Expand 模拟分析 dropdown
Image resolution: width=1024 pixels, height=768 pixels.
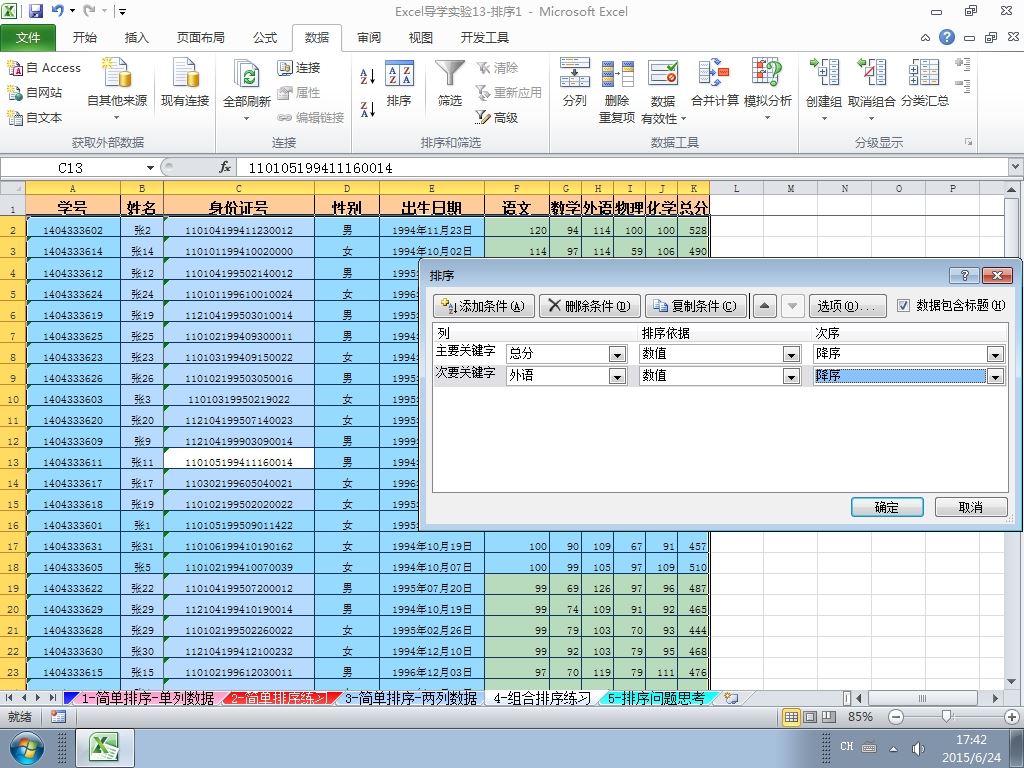767,118
